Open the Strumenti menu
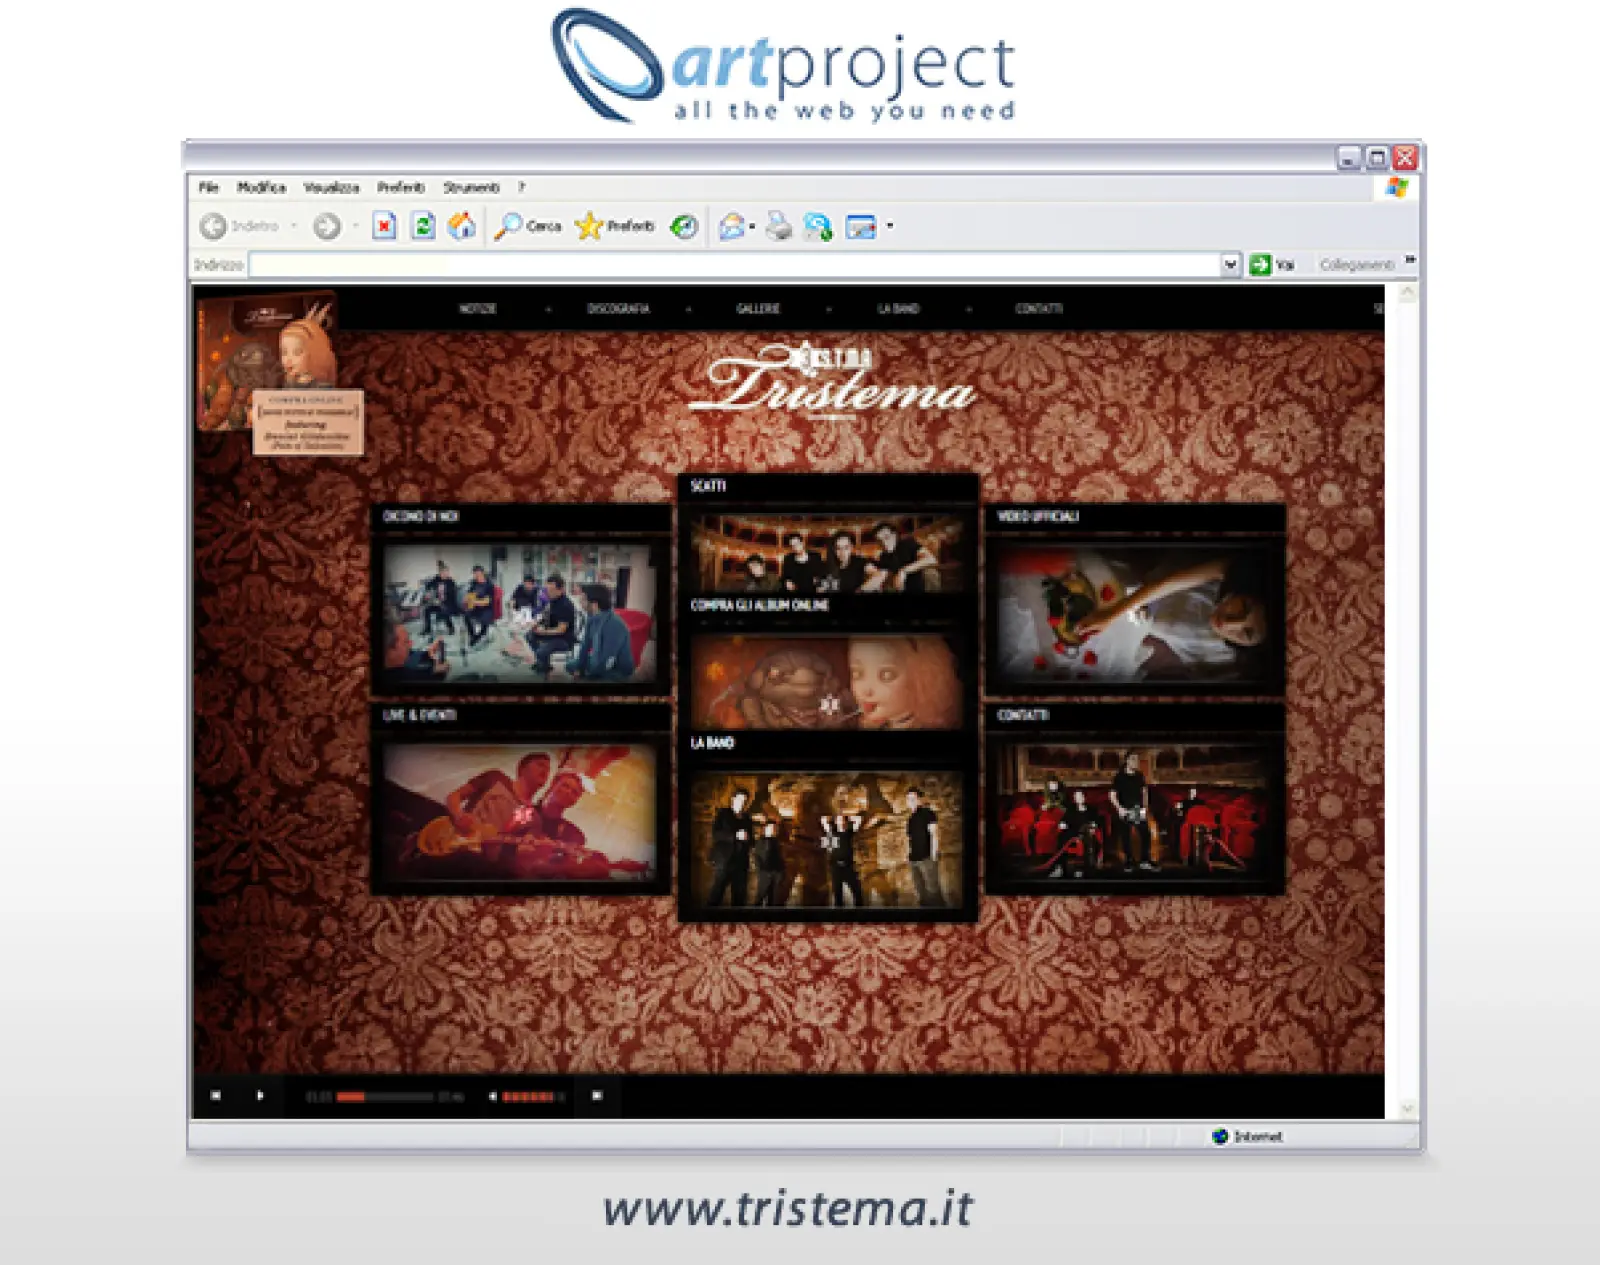The height and width of the screenshot is (1265, 1600). click(471, 187)
